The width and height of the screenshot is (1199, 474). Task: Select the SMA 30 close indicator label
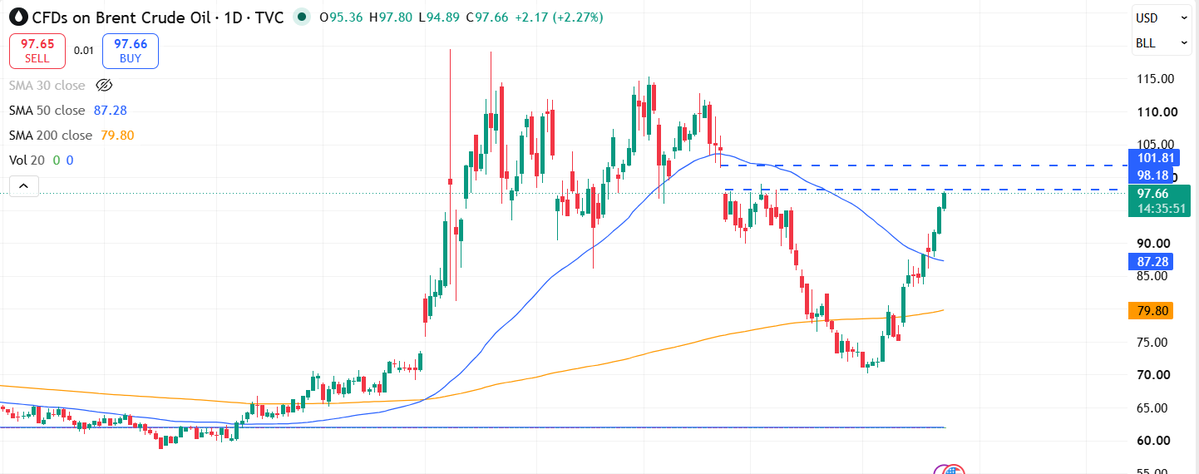tap(47, 85)
